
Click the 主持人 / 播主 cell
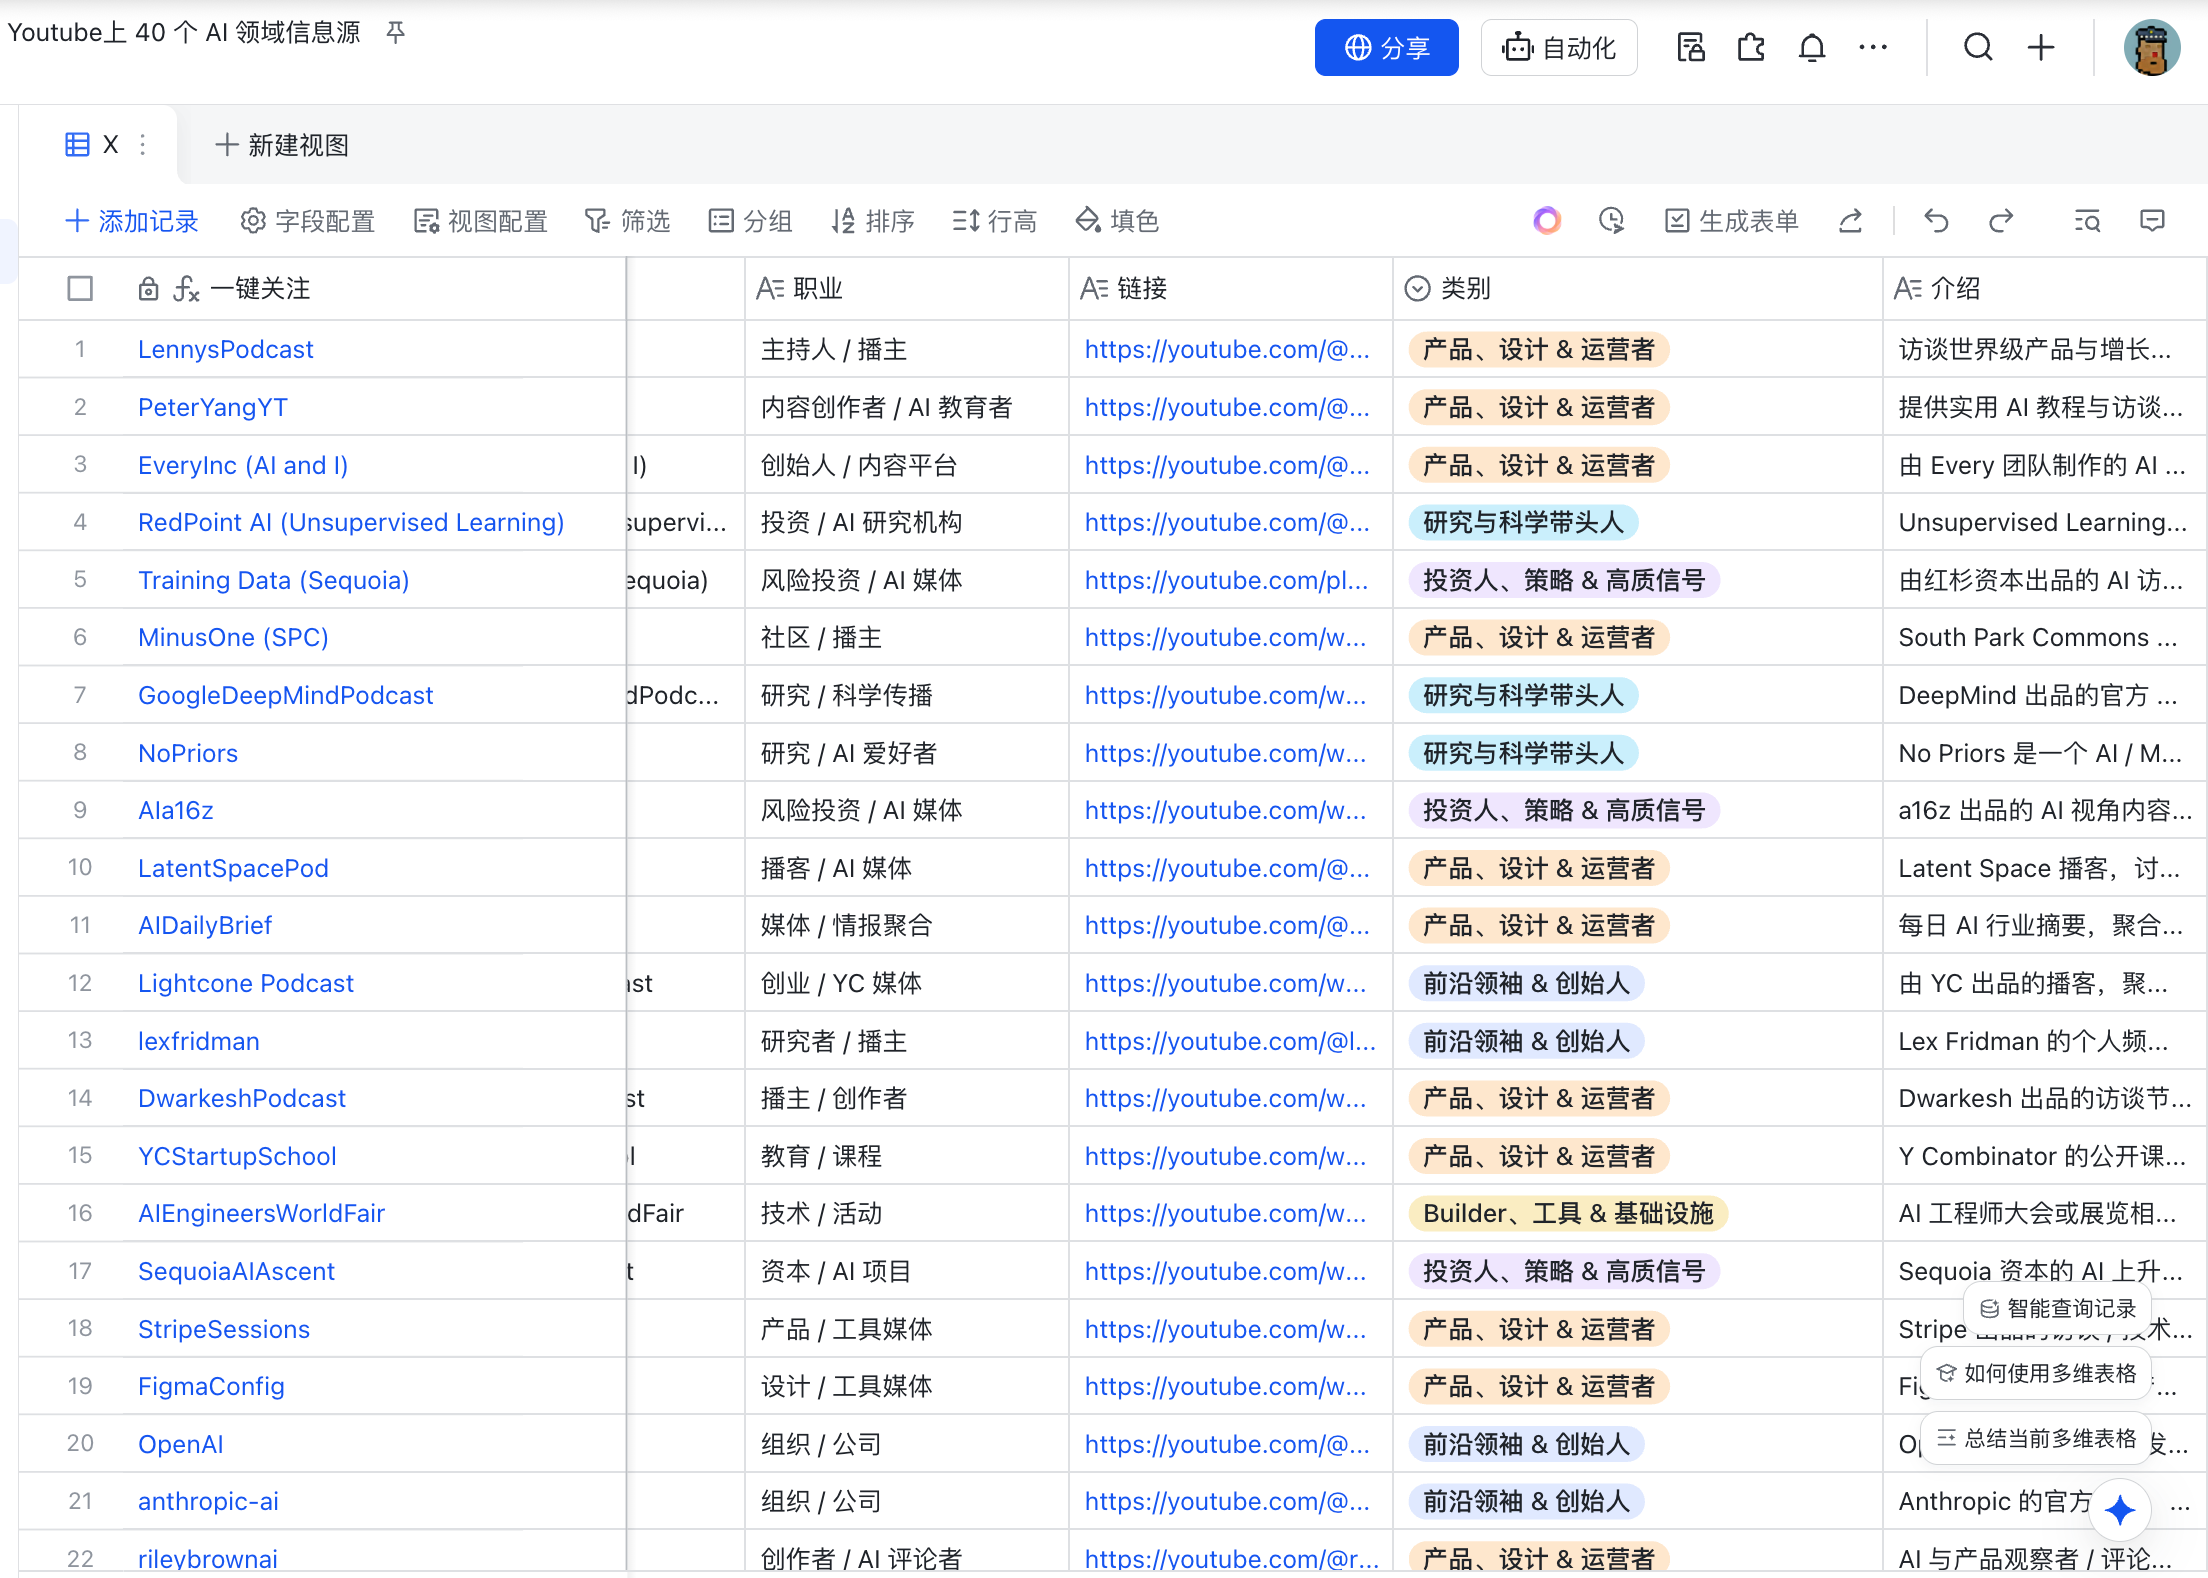pyautogui.click(x=907, y=350)
